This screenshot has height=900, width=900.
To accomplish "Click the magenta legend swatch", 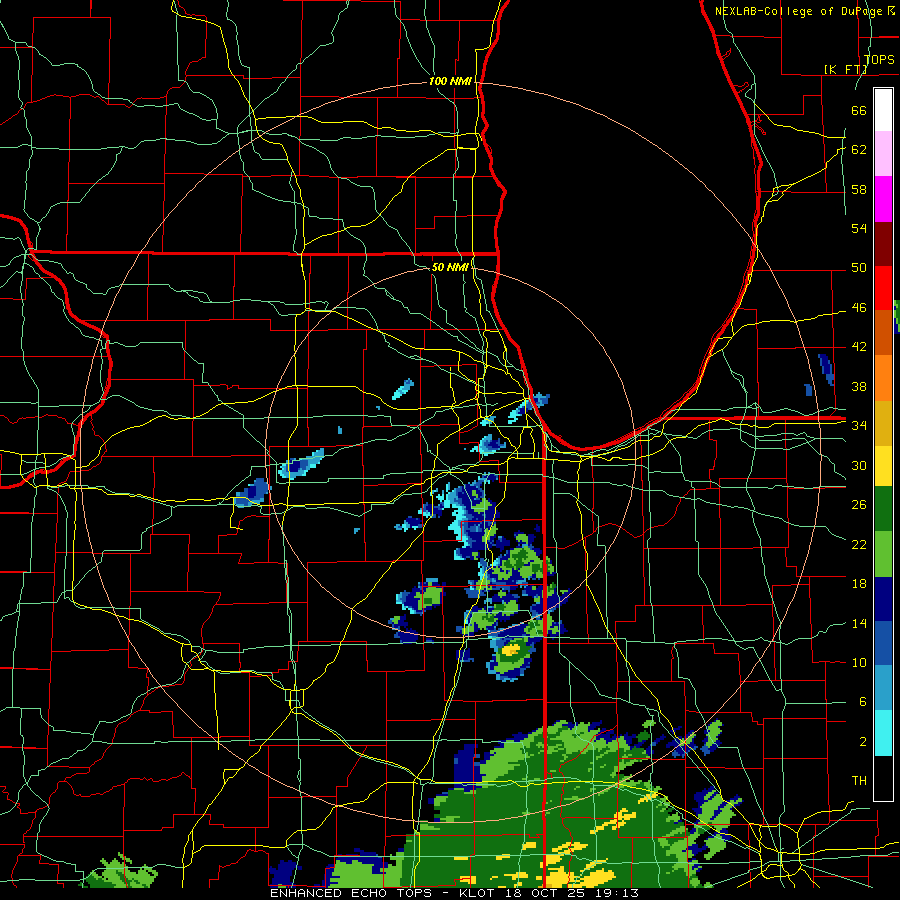I will 883,199.
